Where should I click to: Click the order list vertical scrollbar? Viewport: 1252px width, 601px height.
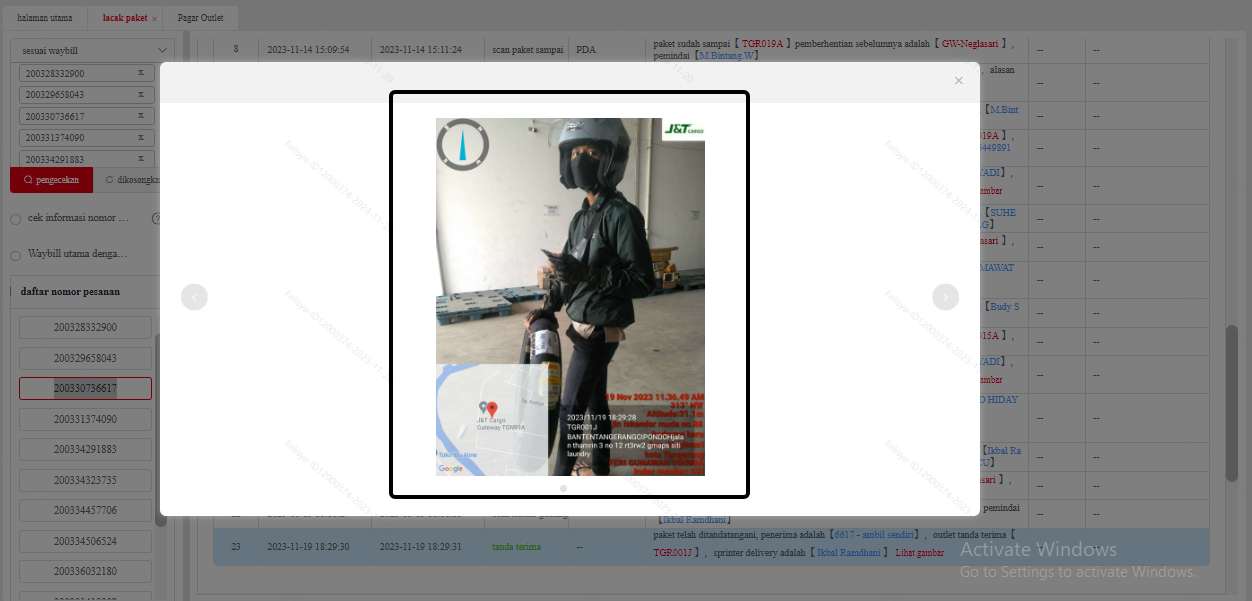(161, 430)
